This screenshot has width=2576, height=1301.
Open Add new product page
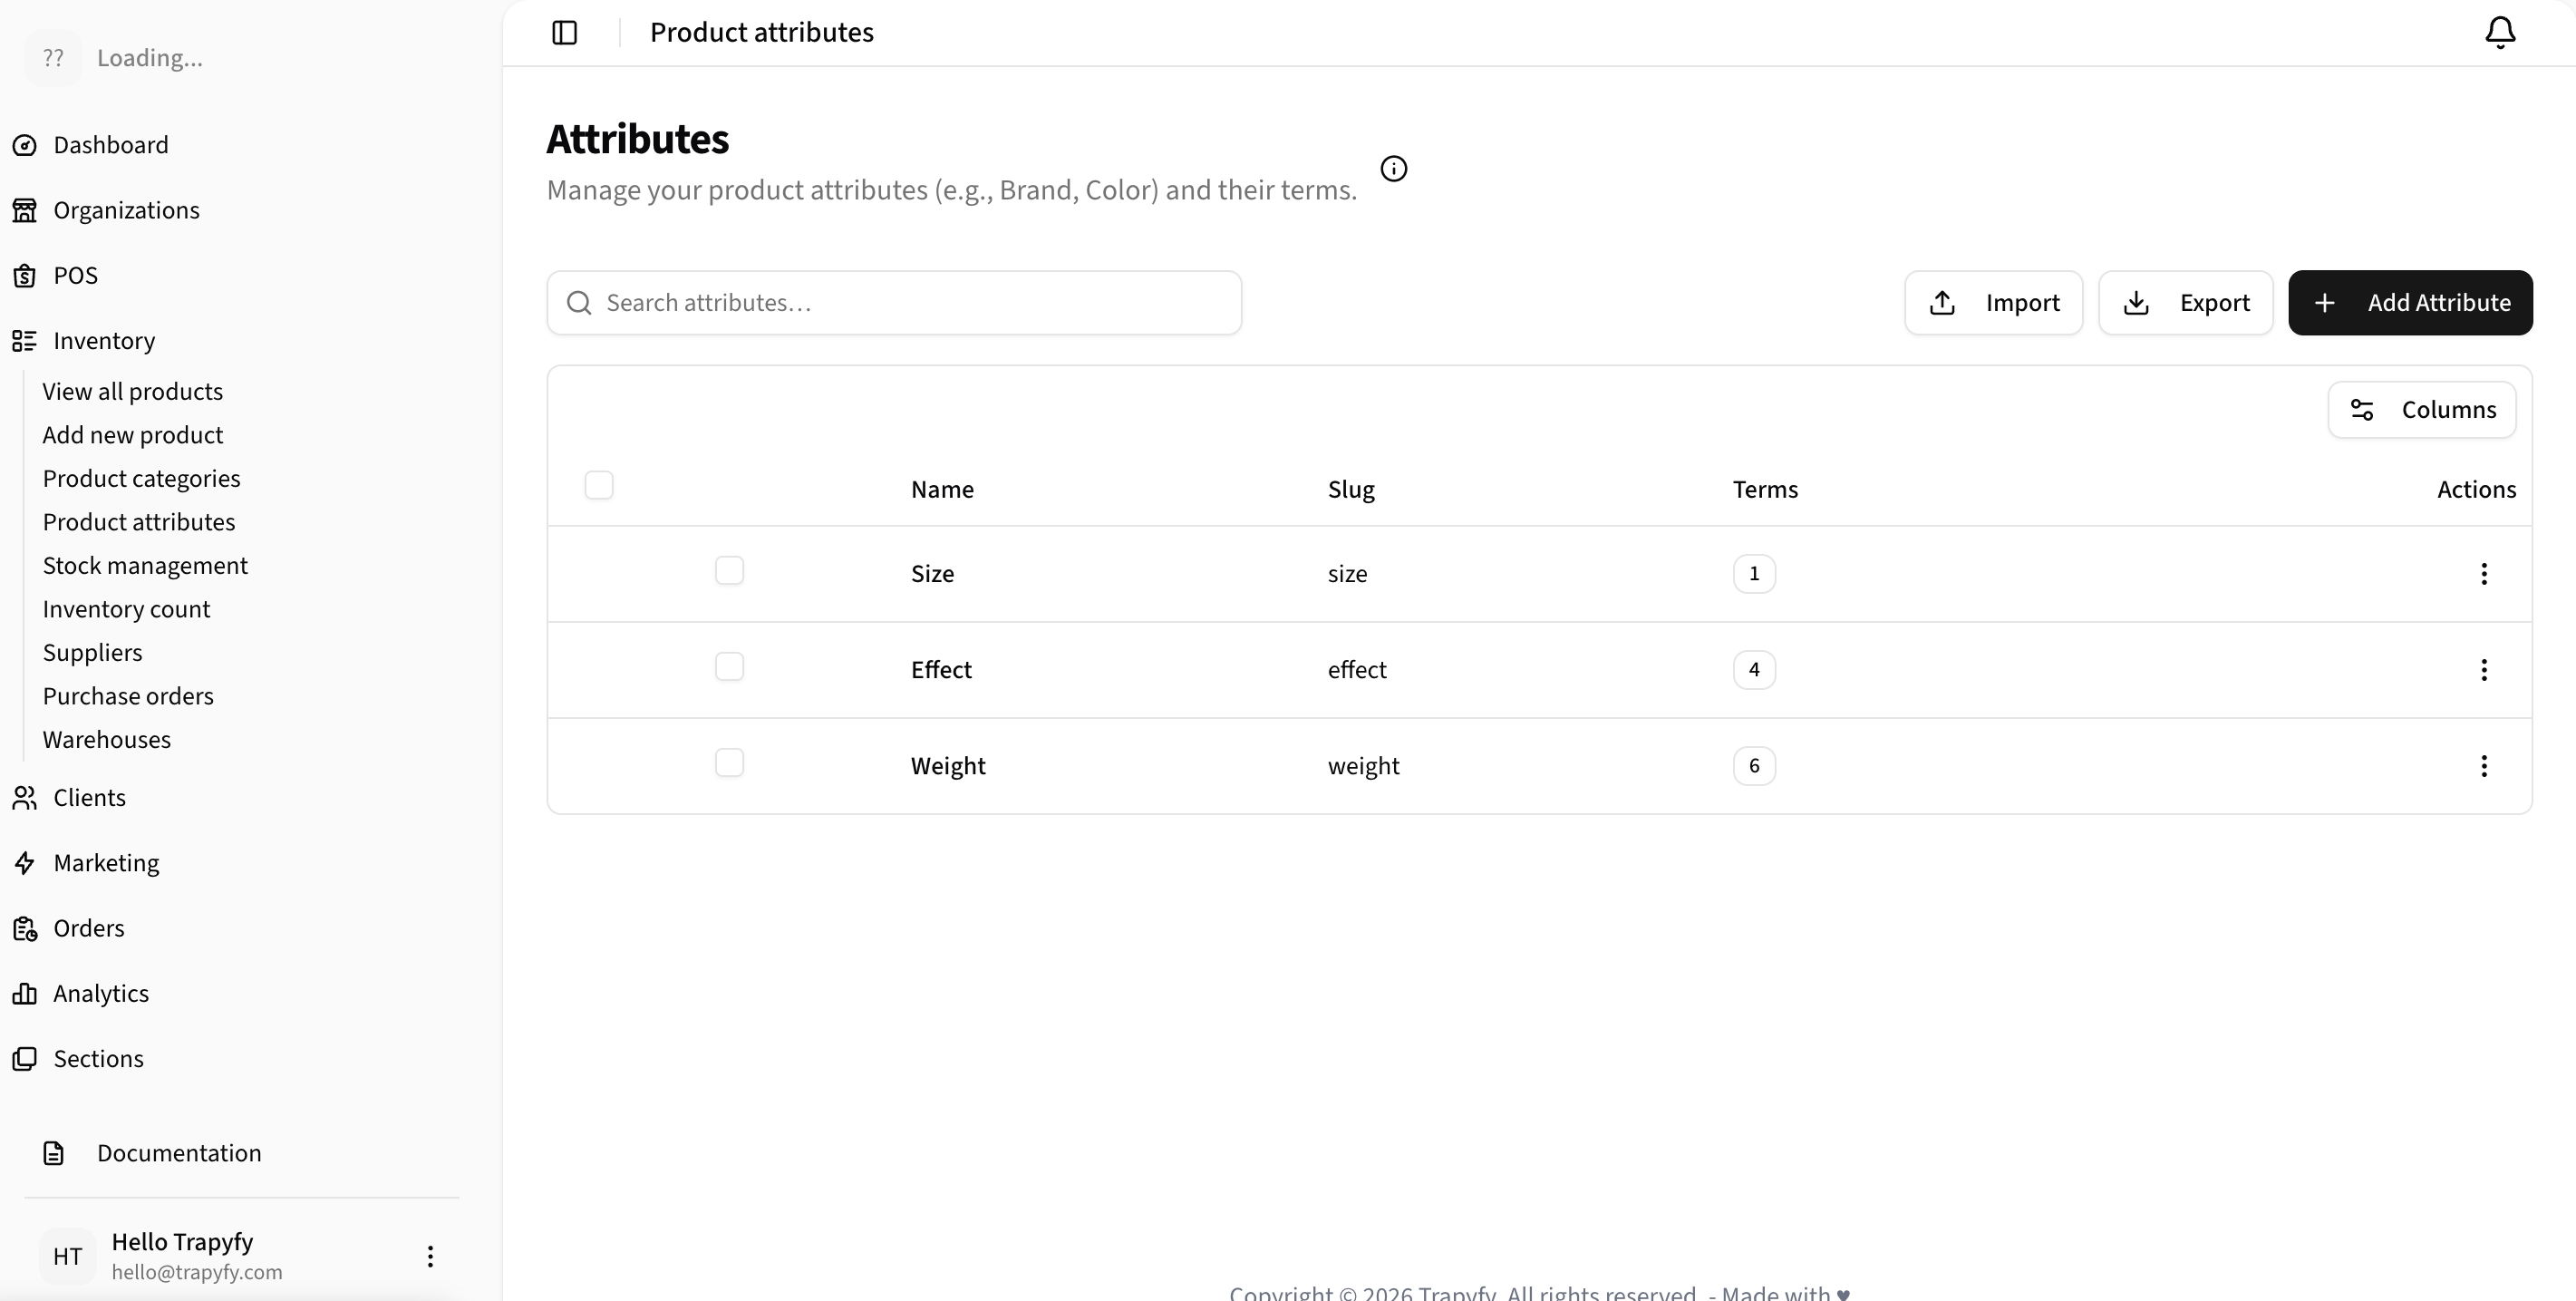[x=132, y=435]
